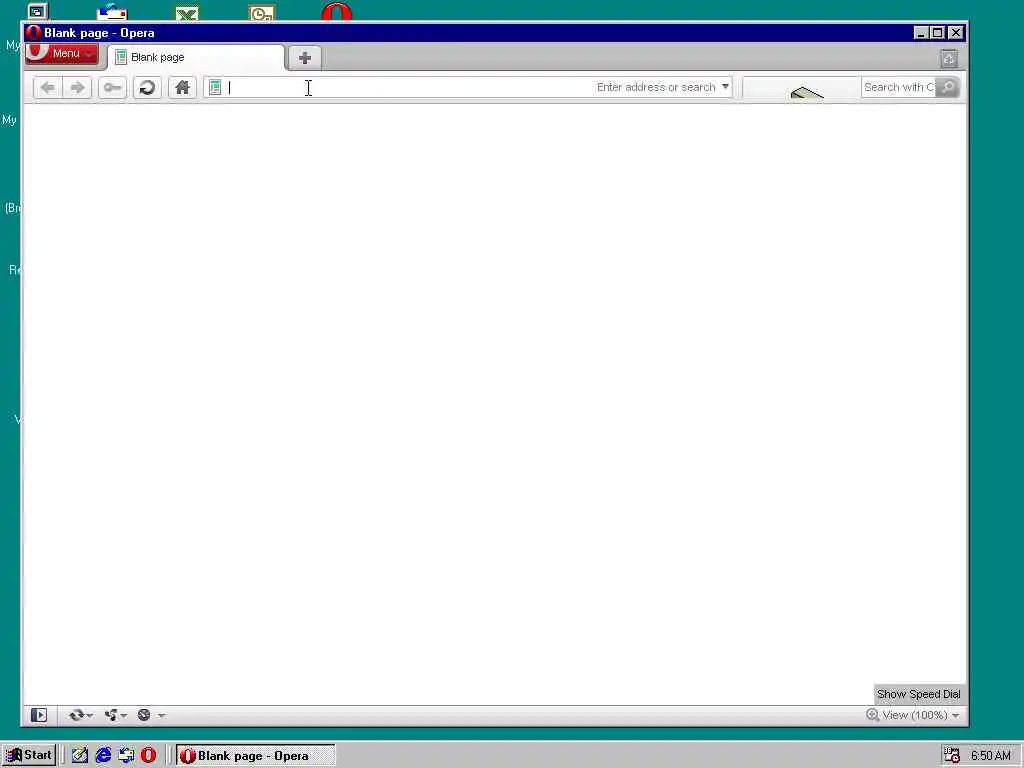1024x768 pixels.
Task: Click the page icon inside the address bar
Action: 215,87
